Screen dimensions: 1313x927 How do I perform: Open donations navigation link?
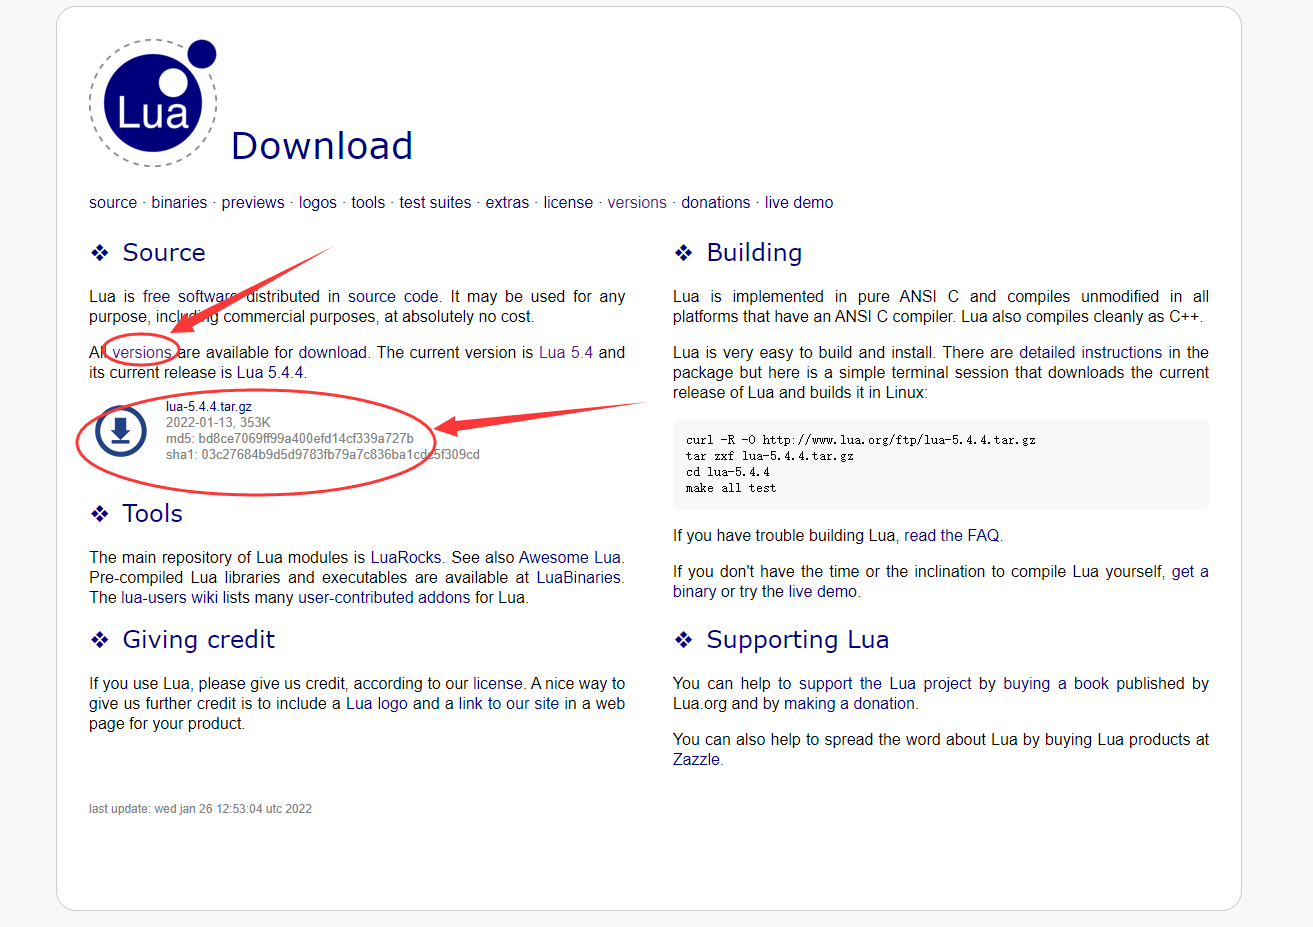pos(716,202)
